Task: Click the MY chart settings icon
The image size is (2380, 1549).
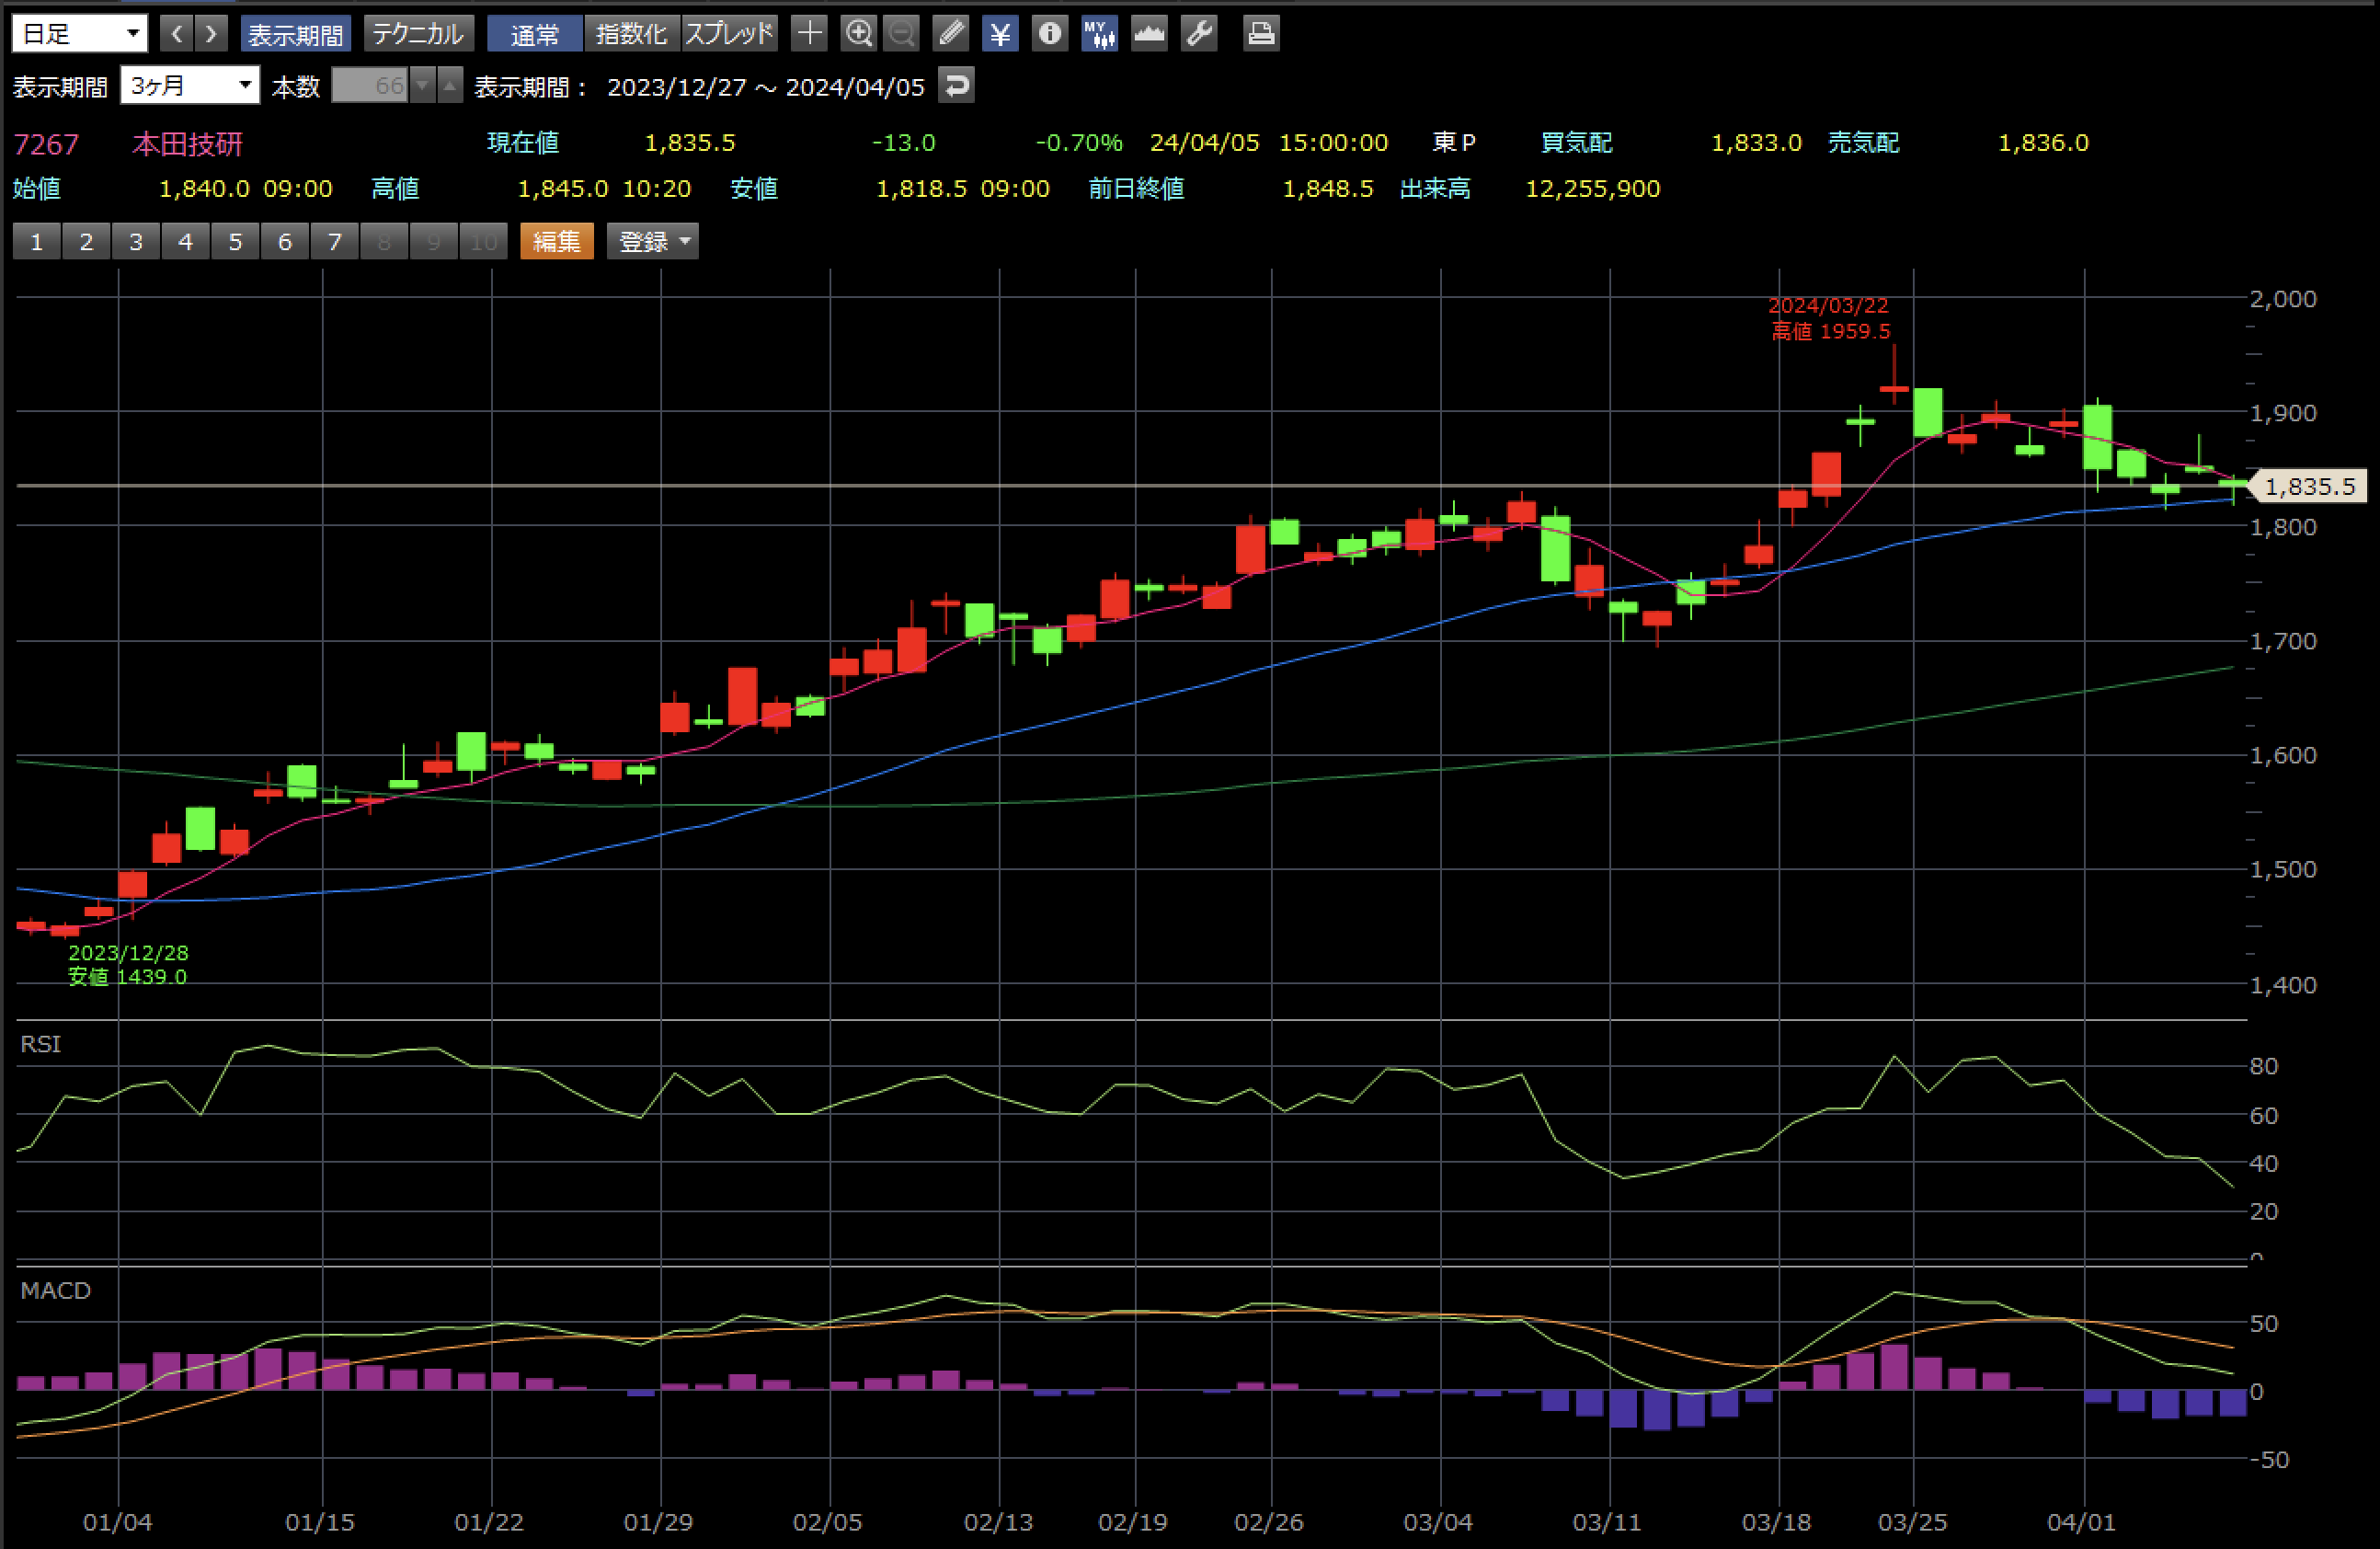Action: click(1099, 34)
